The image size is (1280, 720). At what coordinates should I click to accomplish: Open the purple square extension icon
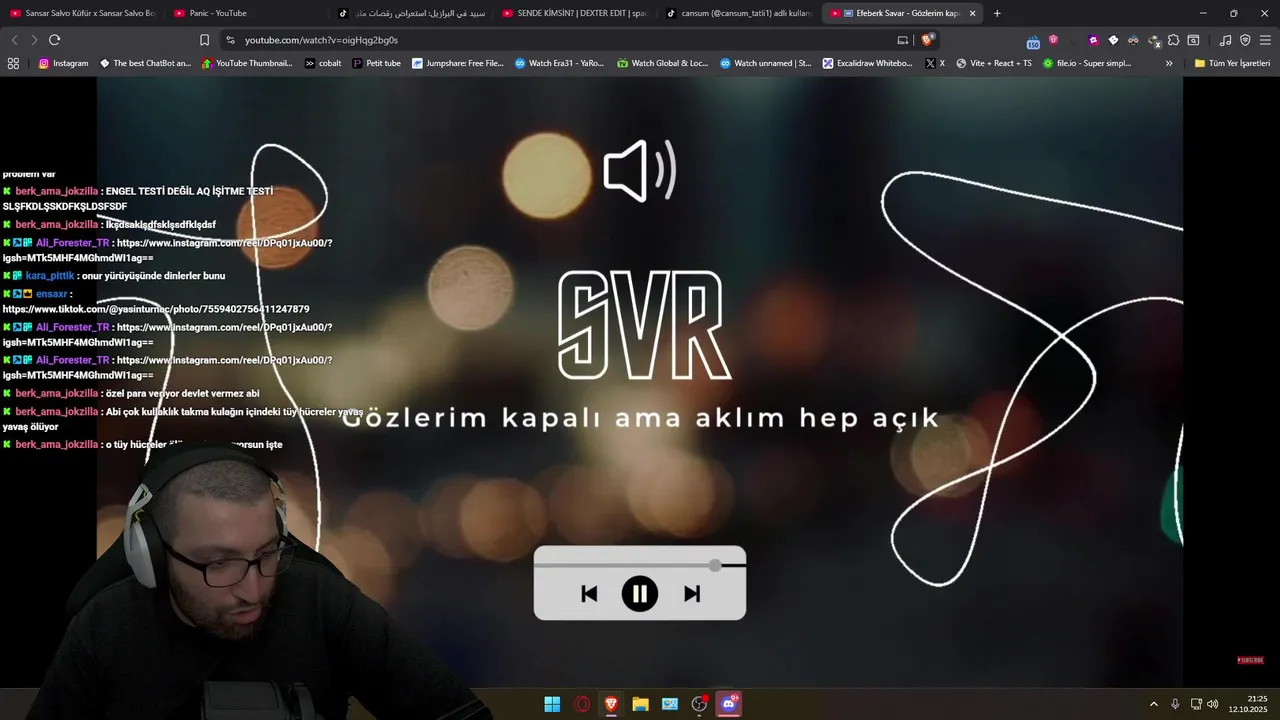click(x=1093, y=40)
